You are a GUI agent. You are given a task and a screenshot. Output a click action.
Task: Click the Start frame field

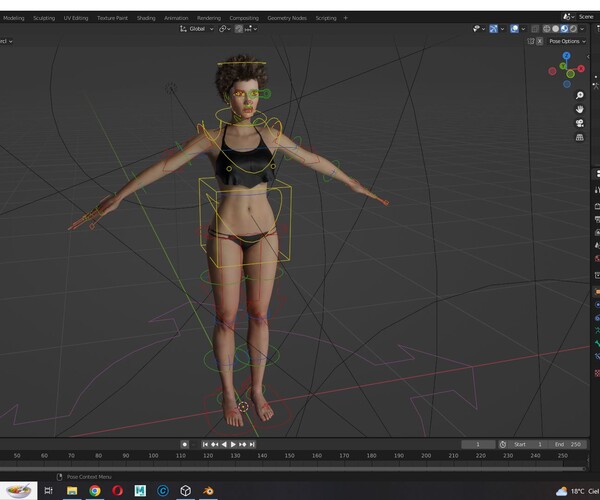pyautogui.click(x=528, y=445)
